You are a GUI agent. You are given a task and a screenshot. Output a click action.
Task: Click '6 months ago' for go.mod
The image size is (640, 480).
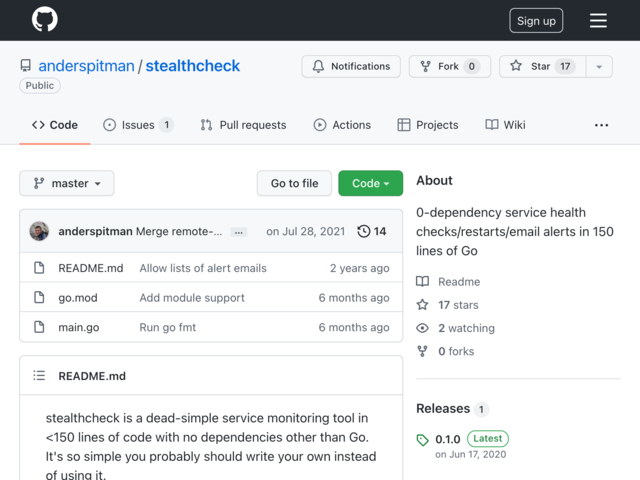(354, 298)
